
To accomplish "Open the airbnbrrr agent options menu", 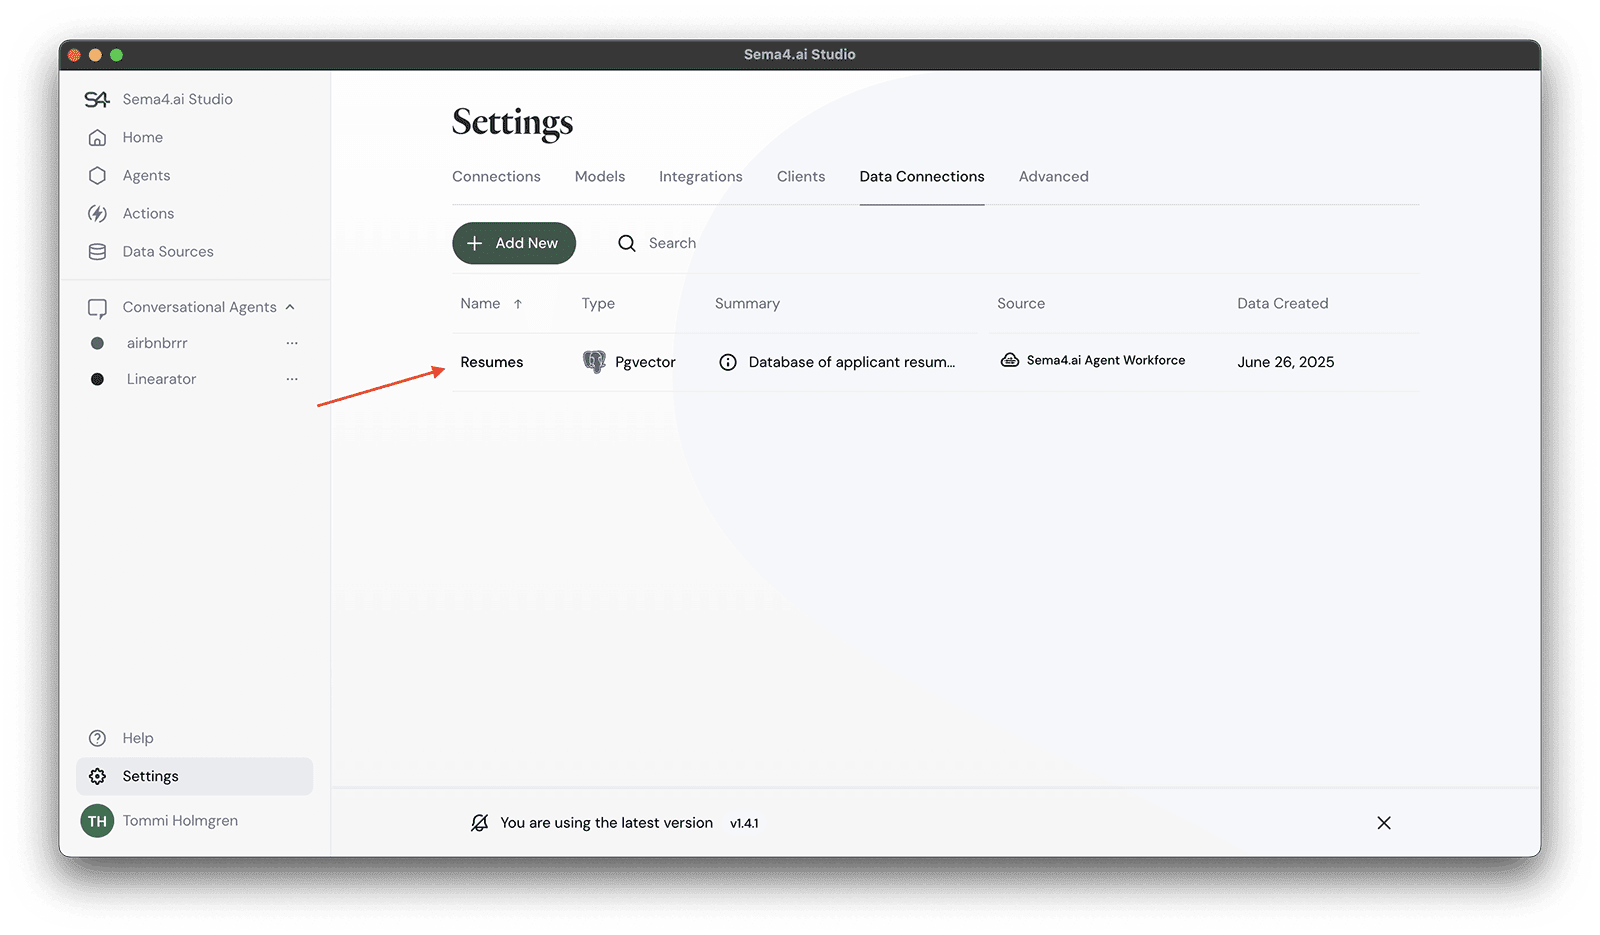I will pyautogui.click(x=291, y=342).
